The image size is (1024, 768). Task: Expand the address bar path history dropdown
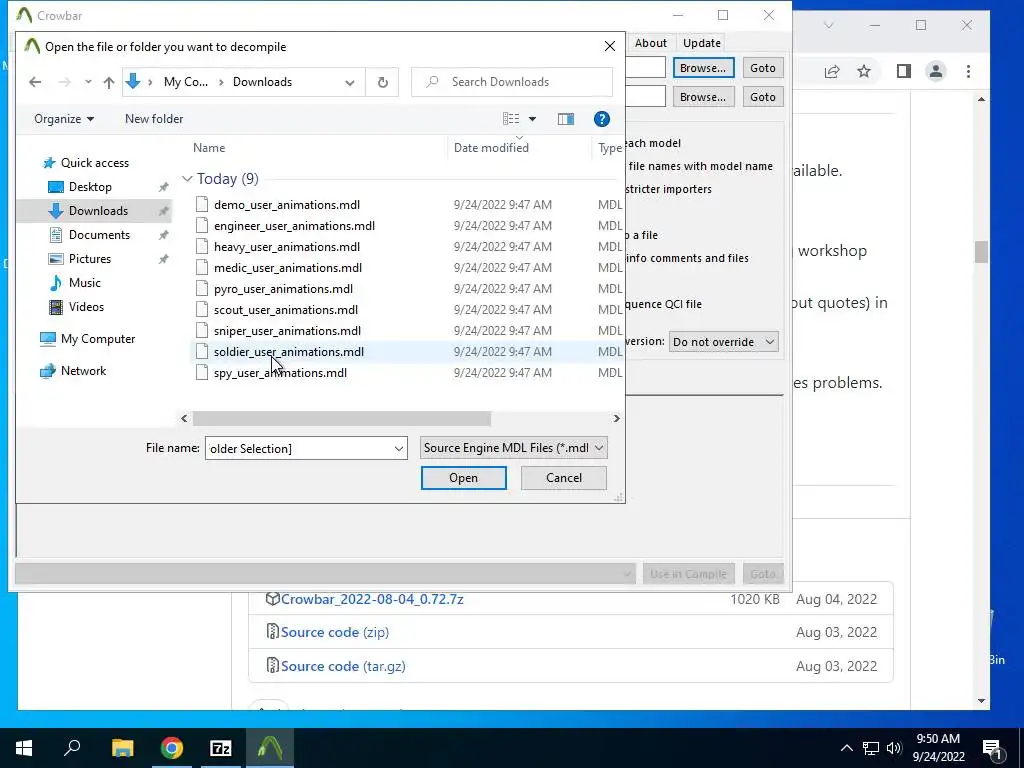pos(350,82)
